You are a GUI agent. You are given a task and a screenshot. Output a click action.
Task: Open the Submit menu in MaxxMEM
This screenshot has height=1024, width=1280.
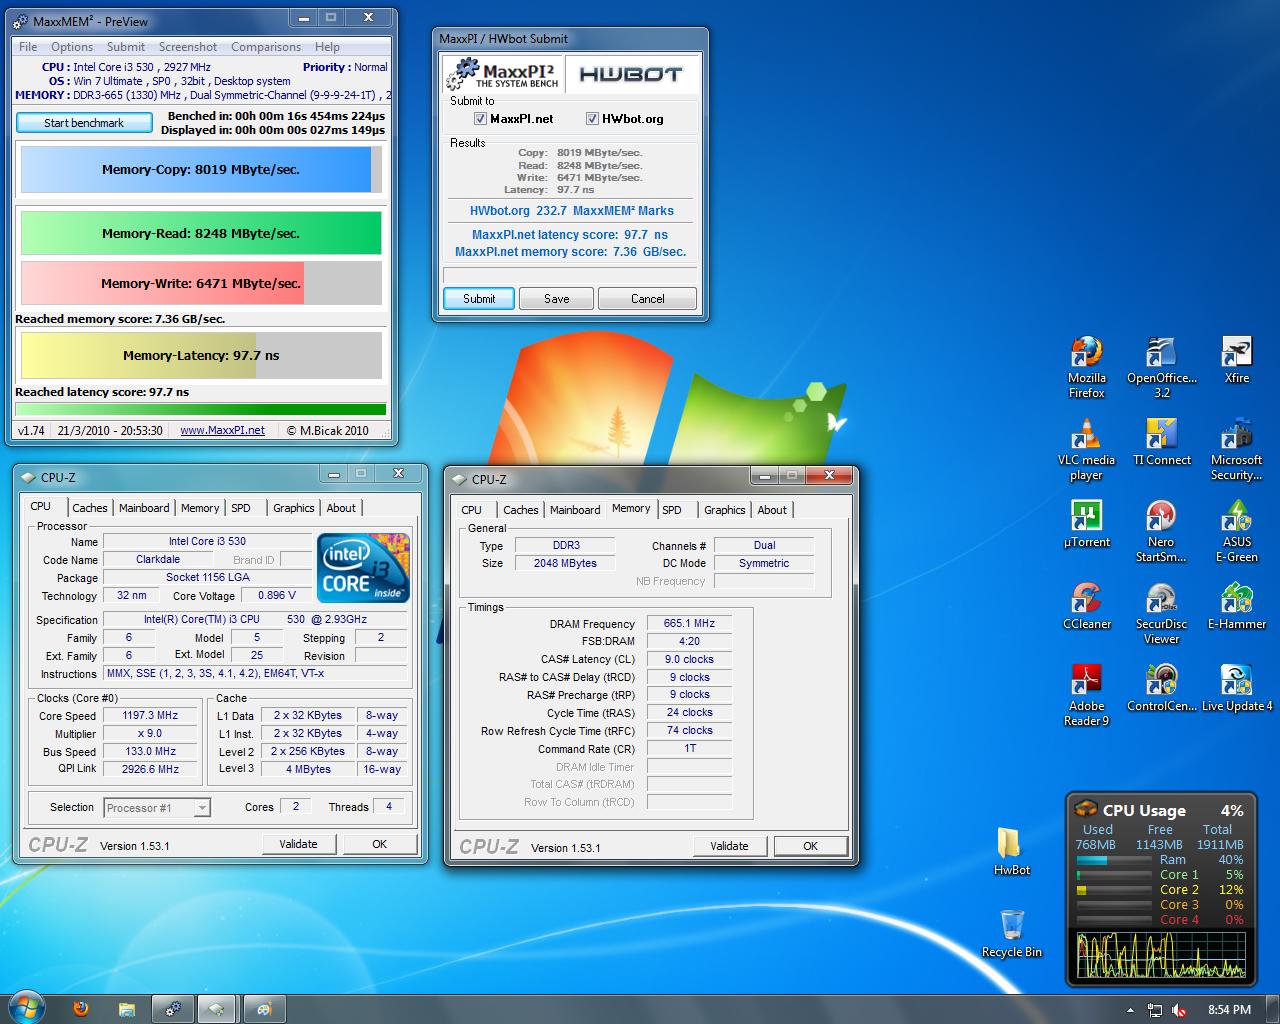point(126,47)
